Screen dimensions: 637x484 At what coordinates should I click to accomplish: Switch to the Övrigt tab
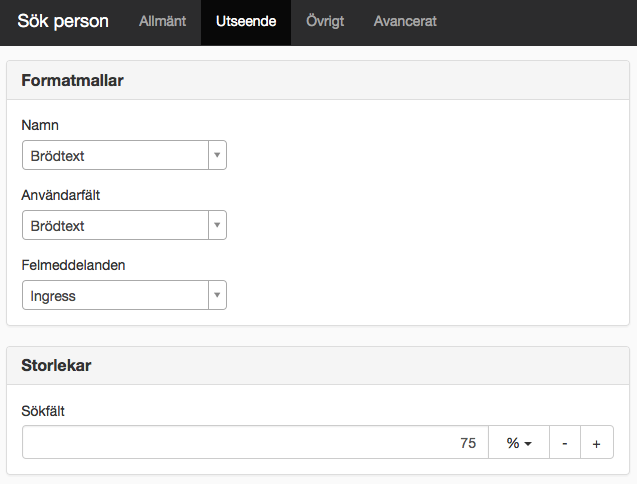[325, 21]
